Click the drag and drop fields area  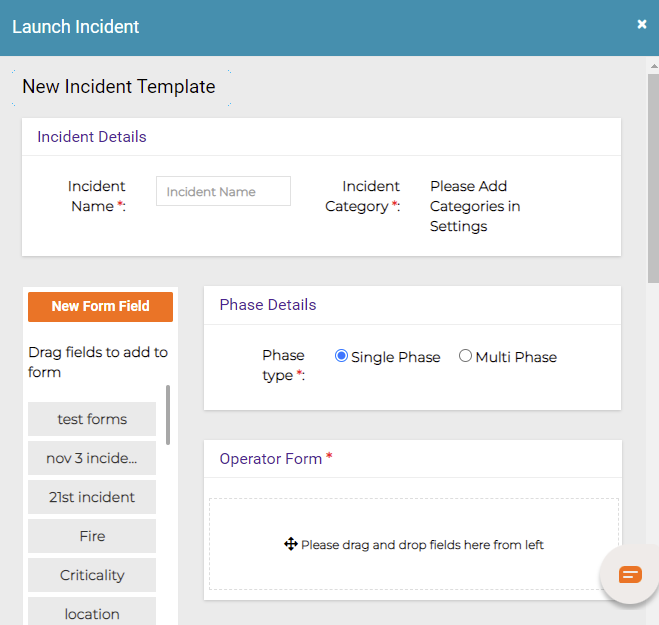[x=414, y=544]
